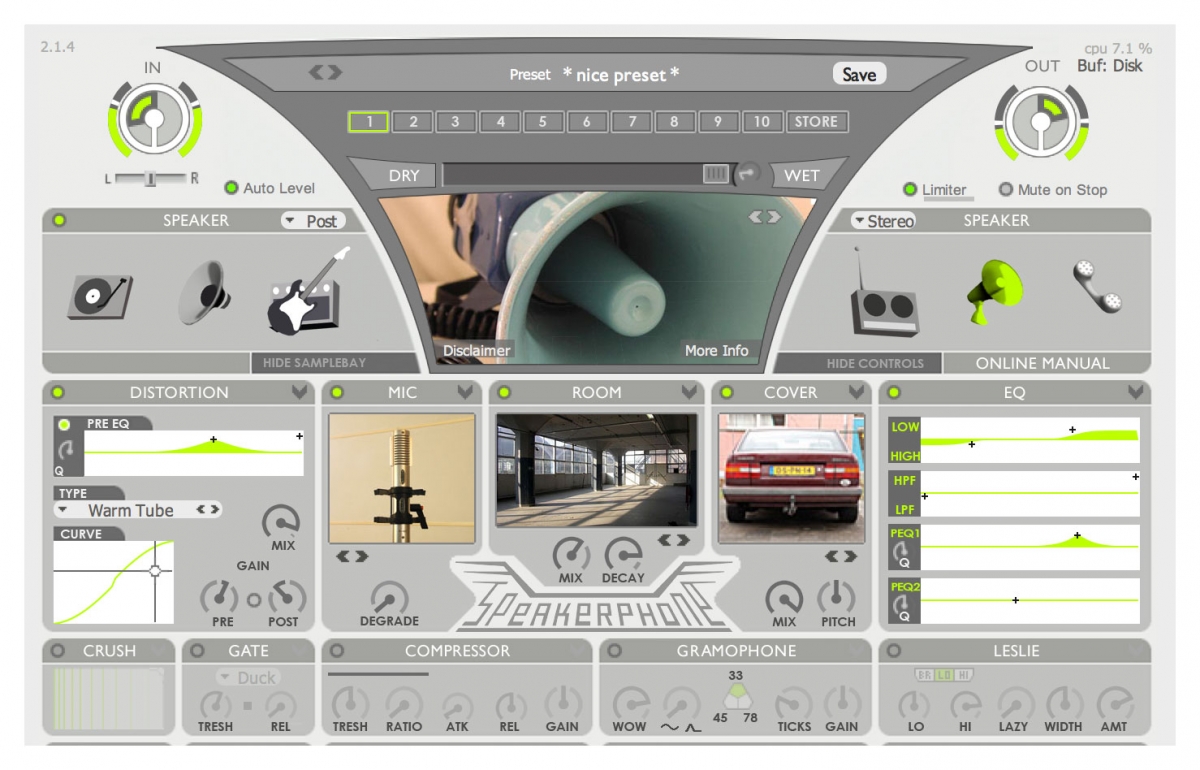Screen dimensions: 1200x770
Task: Click the room DECAY knob
Action: coord(623,553)
